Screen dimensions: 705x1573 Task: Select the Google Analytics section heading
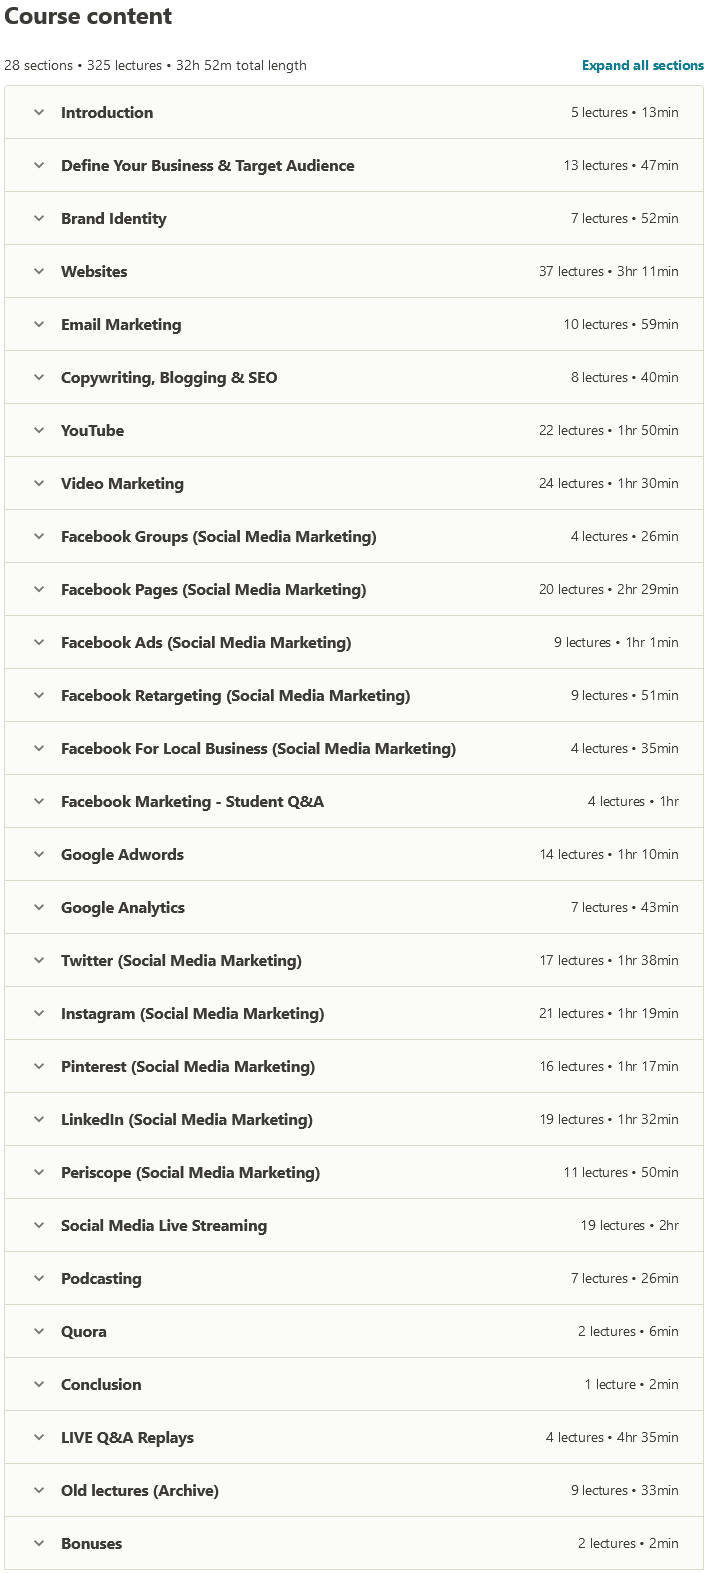coord(122,908)
